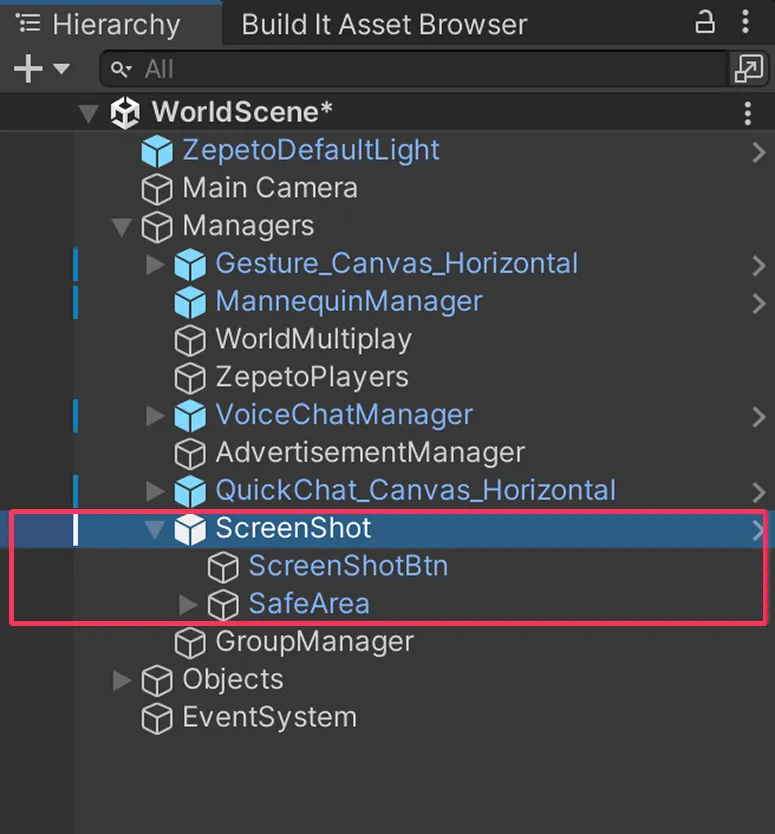Open the WorldScene options menu

point(747,113)
